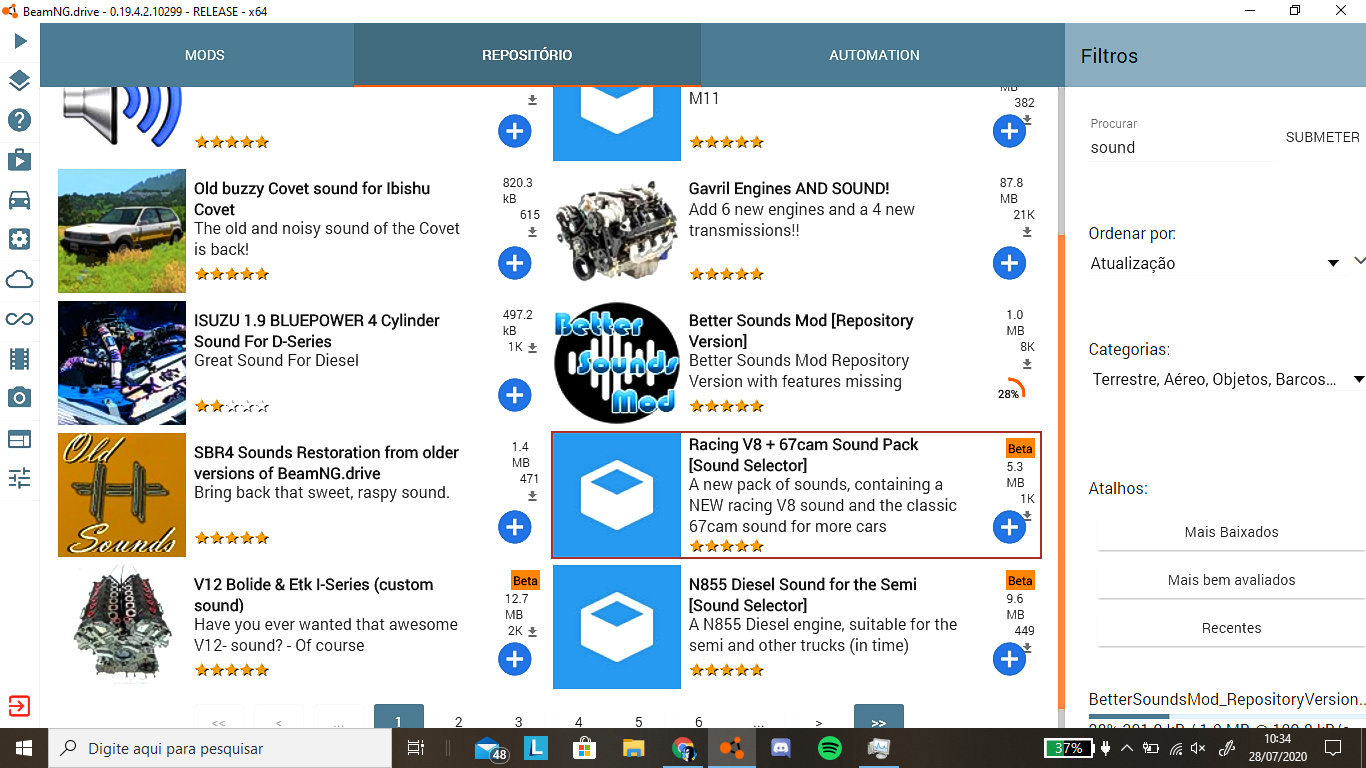Go to page 5 of results
The width and height of the screenshot is (1366, 768).
(x=639, y=720)
